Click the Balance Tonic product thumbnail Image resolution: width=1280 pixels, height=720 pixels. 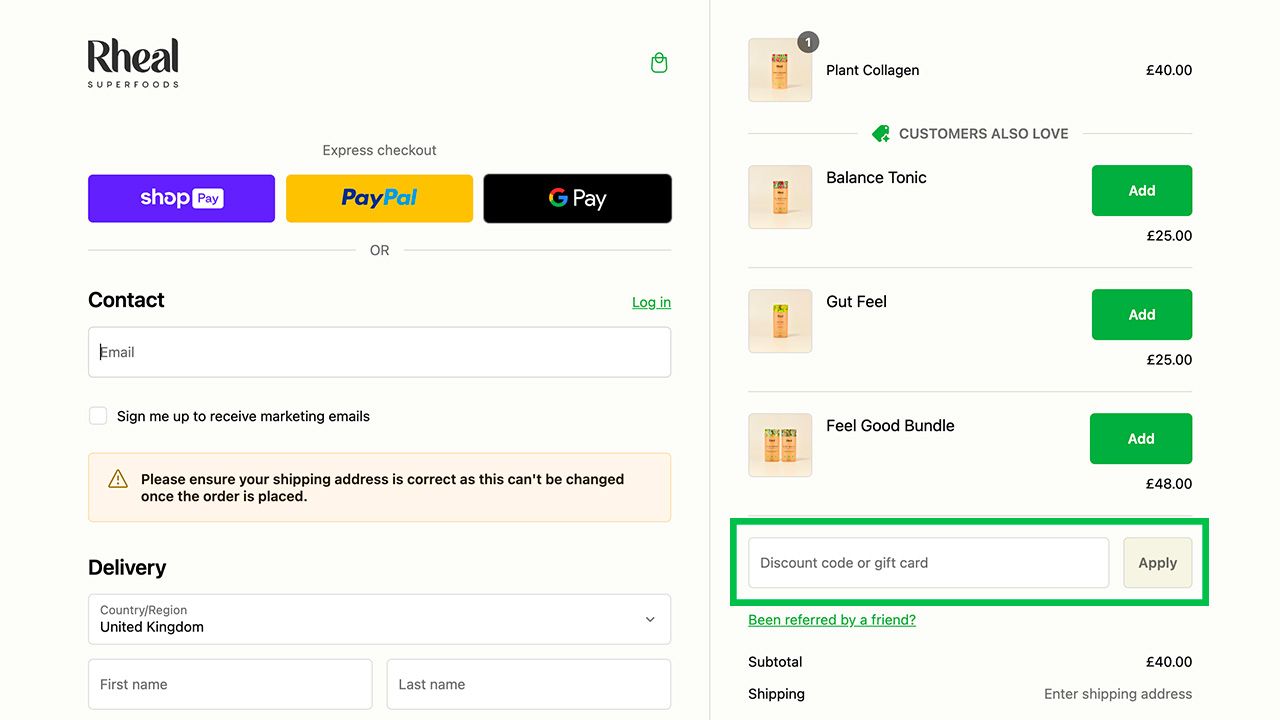(x=780, y=197)
